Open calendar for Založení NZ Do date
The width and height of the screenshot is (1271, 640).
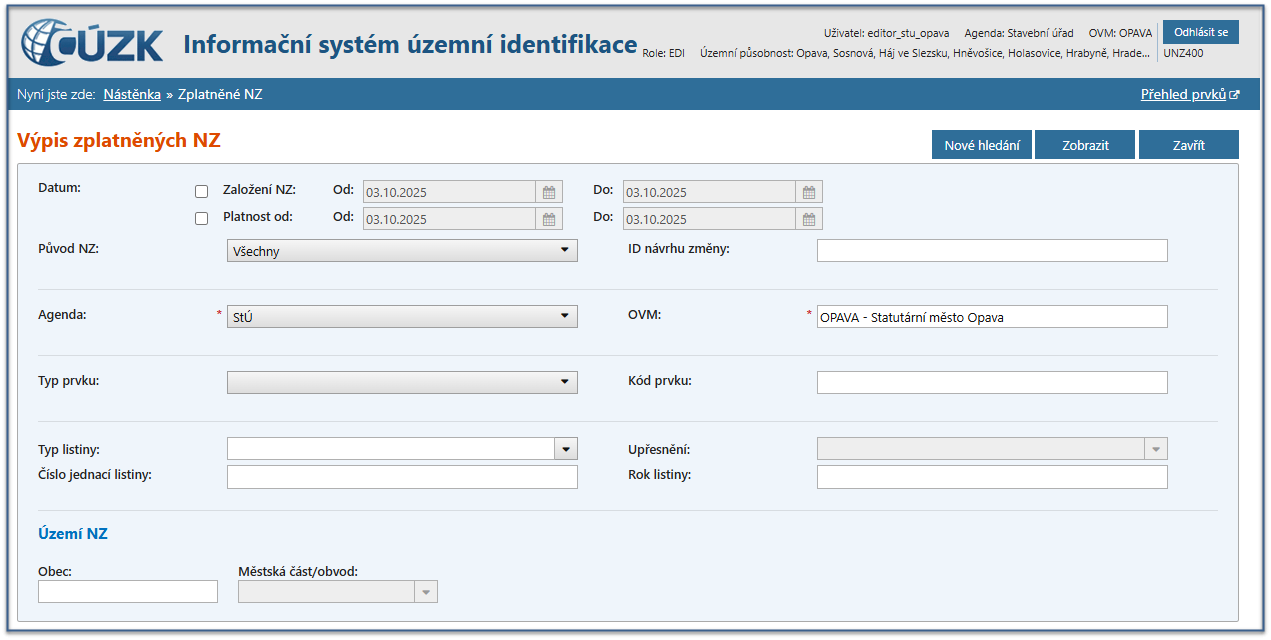[x=809, y=192]
